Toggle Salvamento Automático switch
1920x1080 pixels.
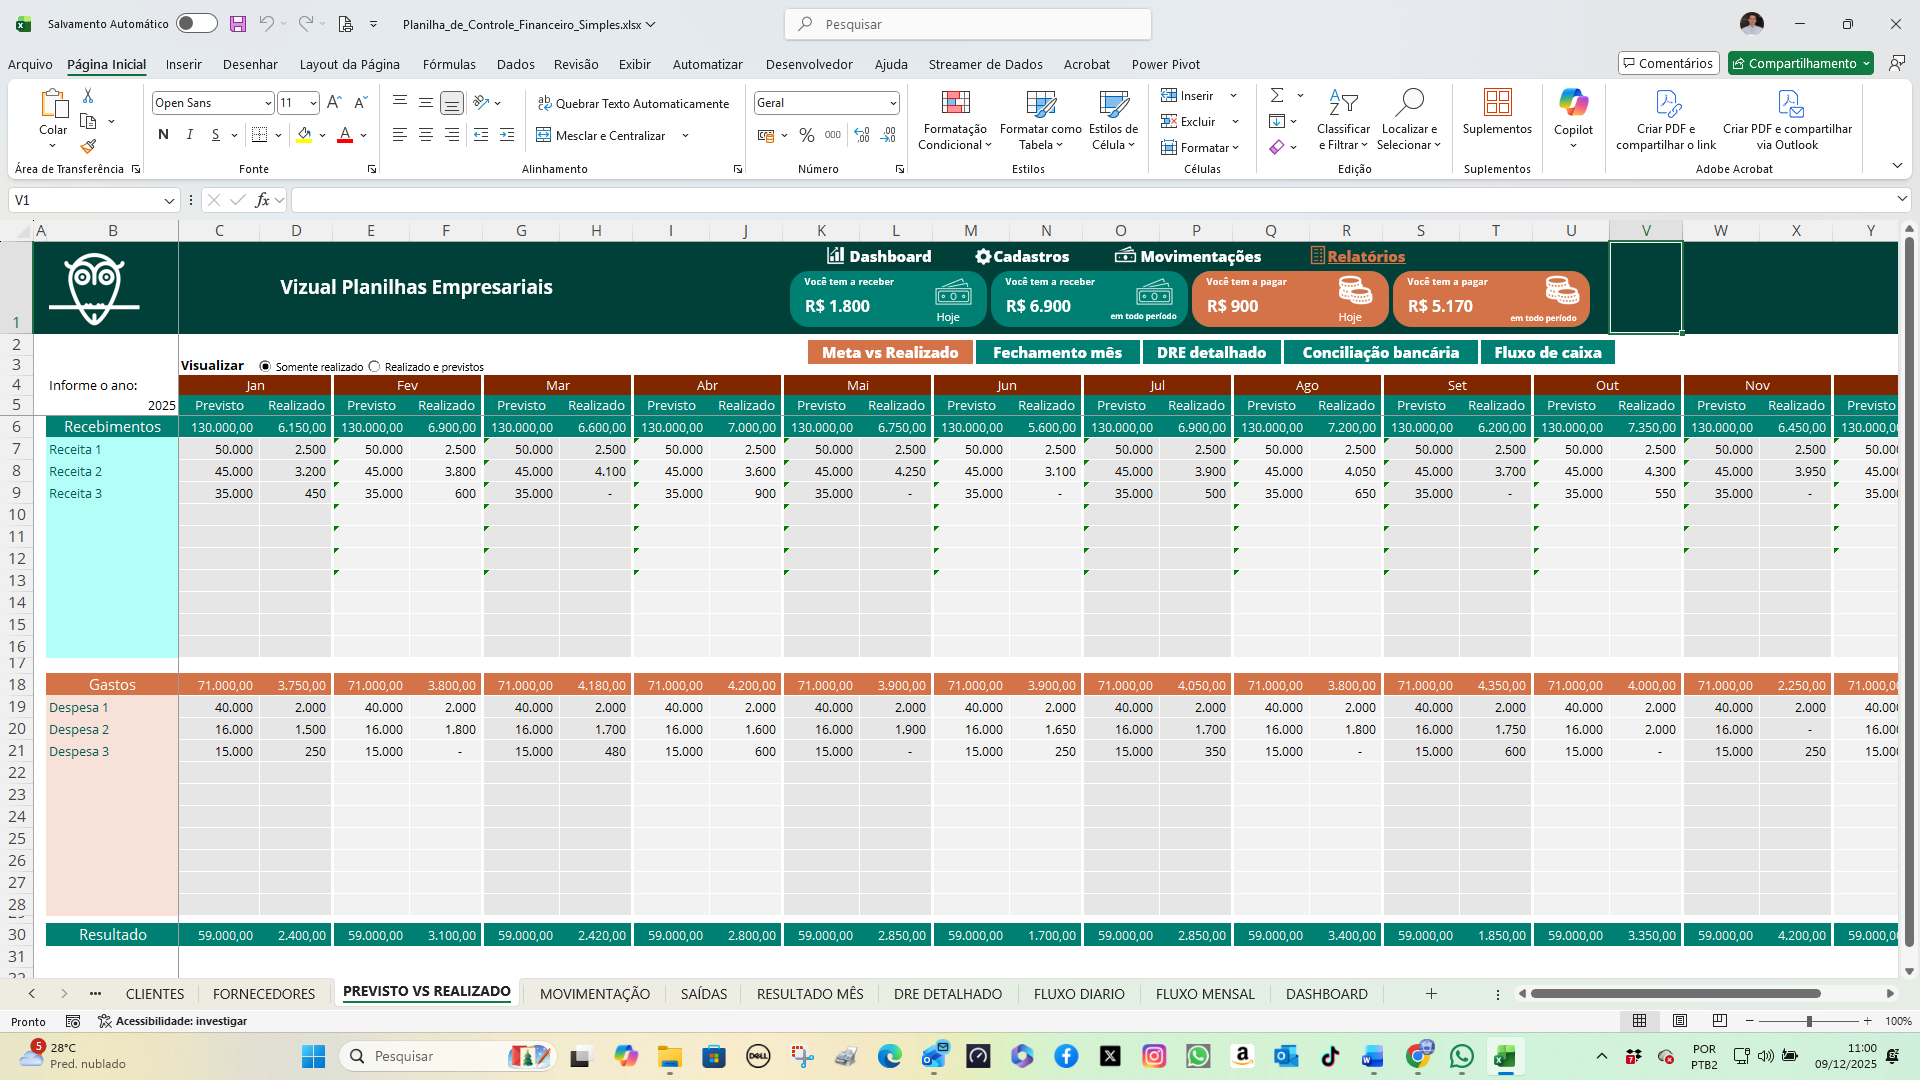point(197,23)
